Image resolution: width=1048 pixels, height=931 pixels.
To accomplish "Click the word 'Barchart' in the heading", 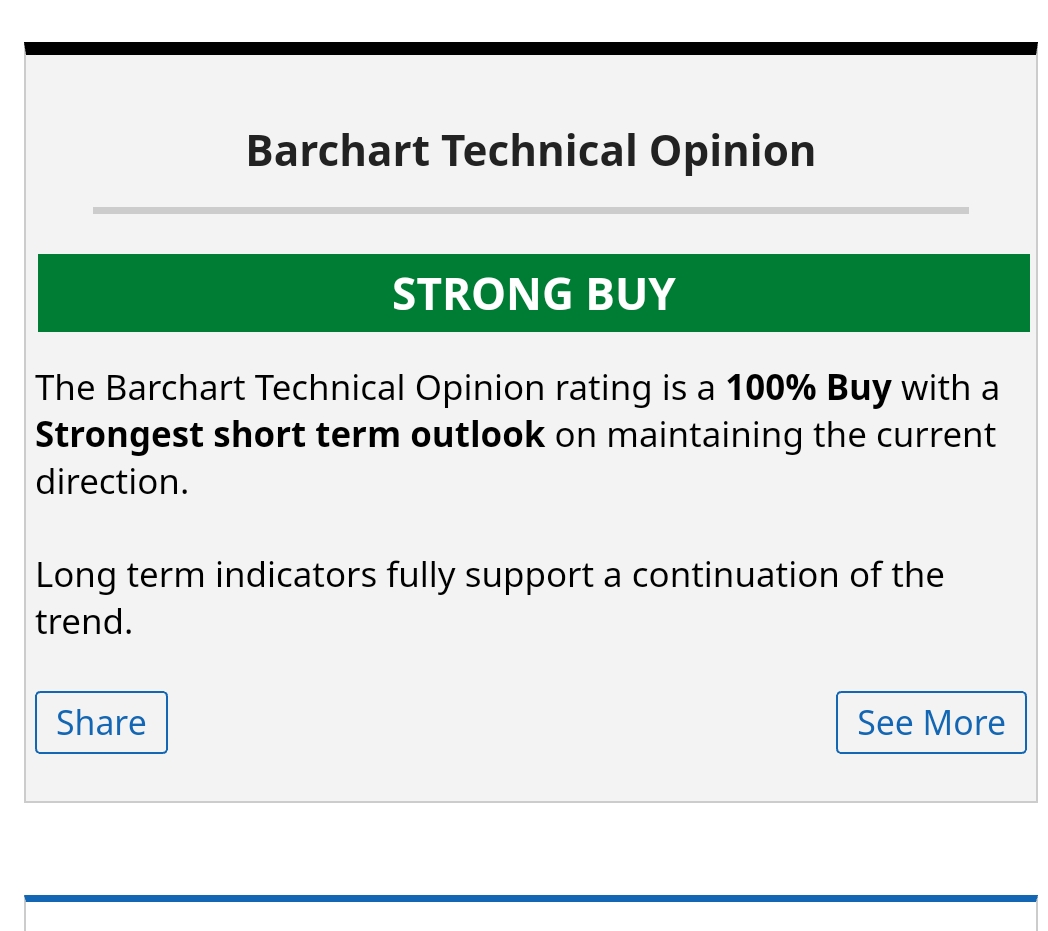I will 338,151.
